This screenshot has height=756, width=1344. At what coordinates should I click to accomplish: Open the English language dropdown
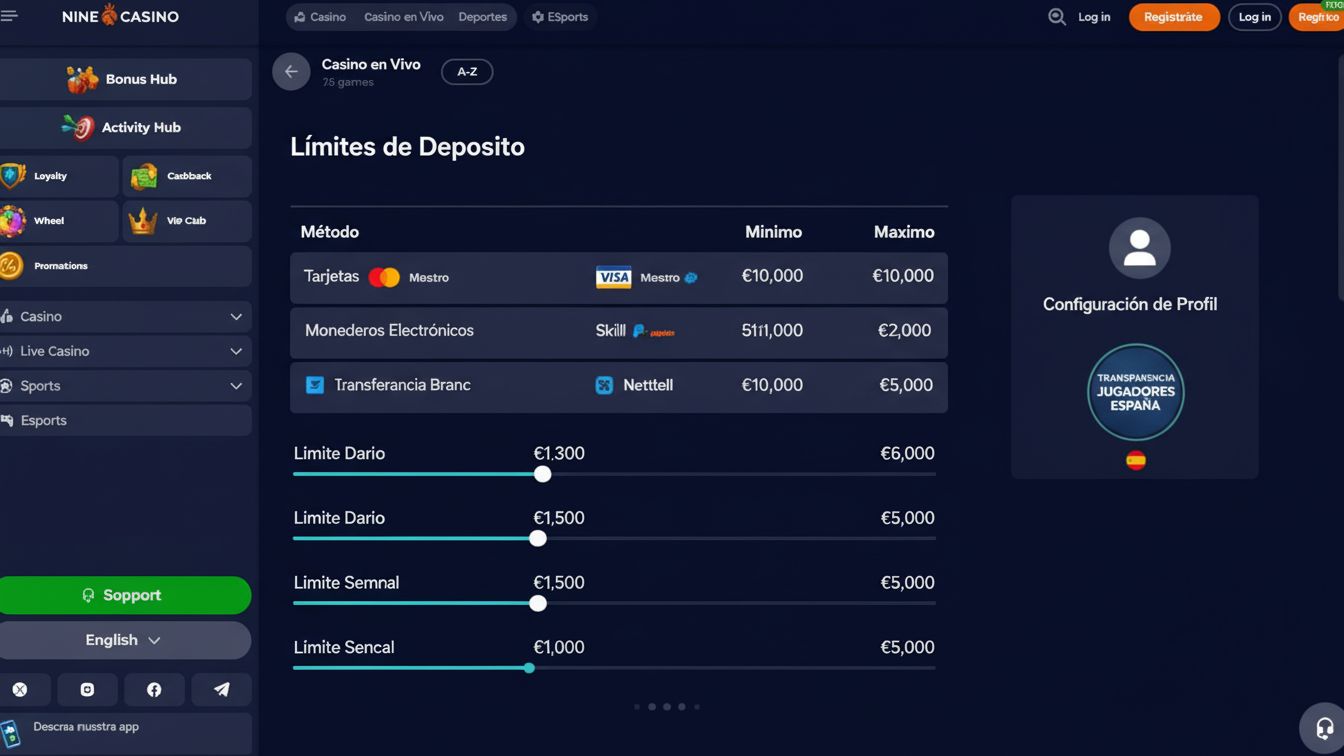coord(124,640)
